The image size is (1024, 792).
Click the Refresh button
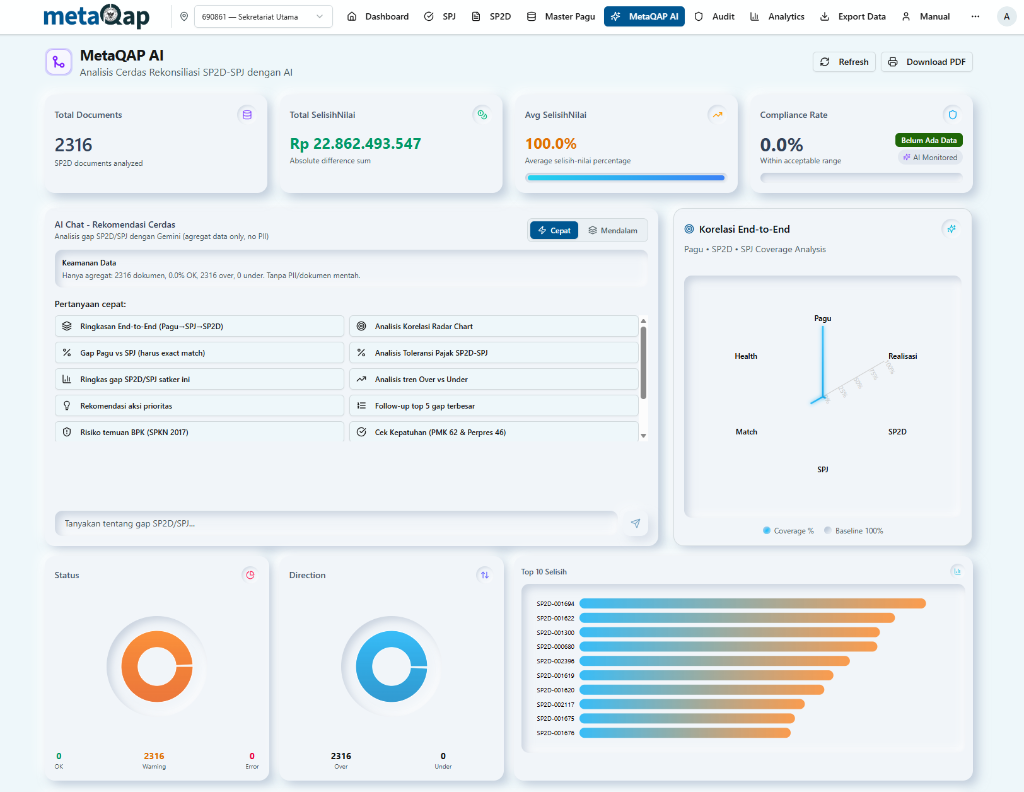click(843, 61)
